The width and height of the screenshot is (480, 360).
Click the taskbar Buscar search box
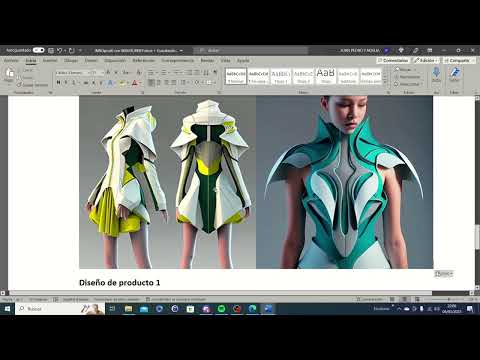[x=60, y=309]
